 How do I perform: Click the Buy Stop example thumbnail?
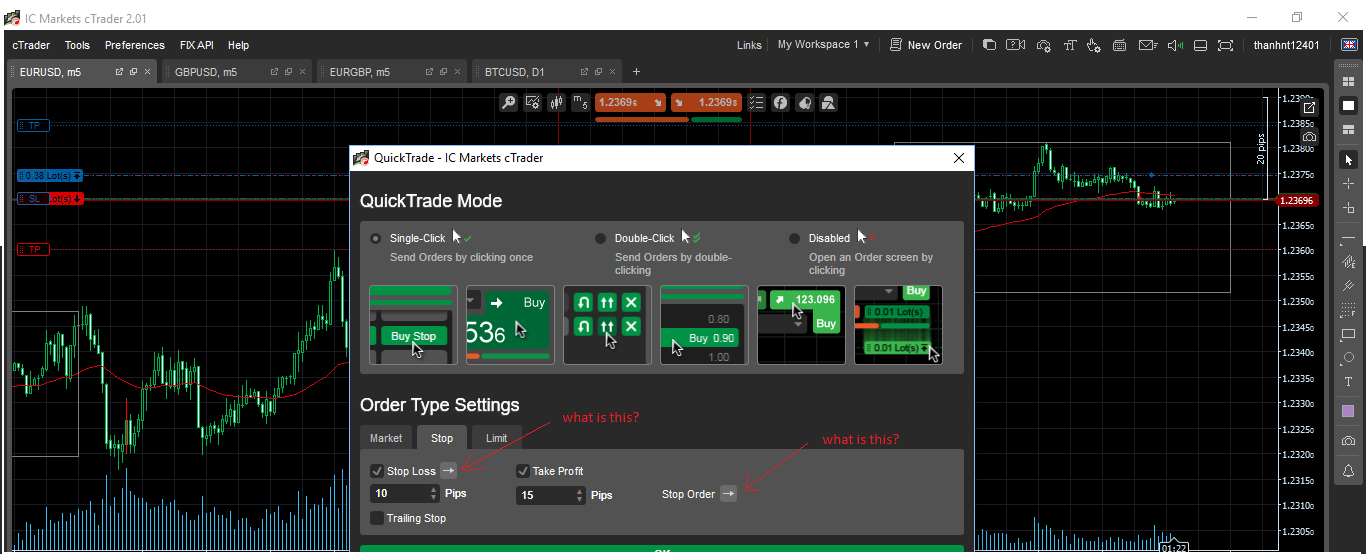point(413,325)
